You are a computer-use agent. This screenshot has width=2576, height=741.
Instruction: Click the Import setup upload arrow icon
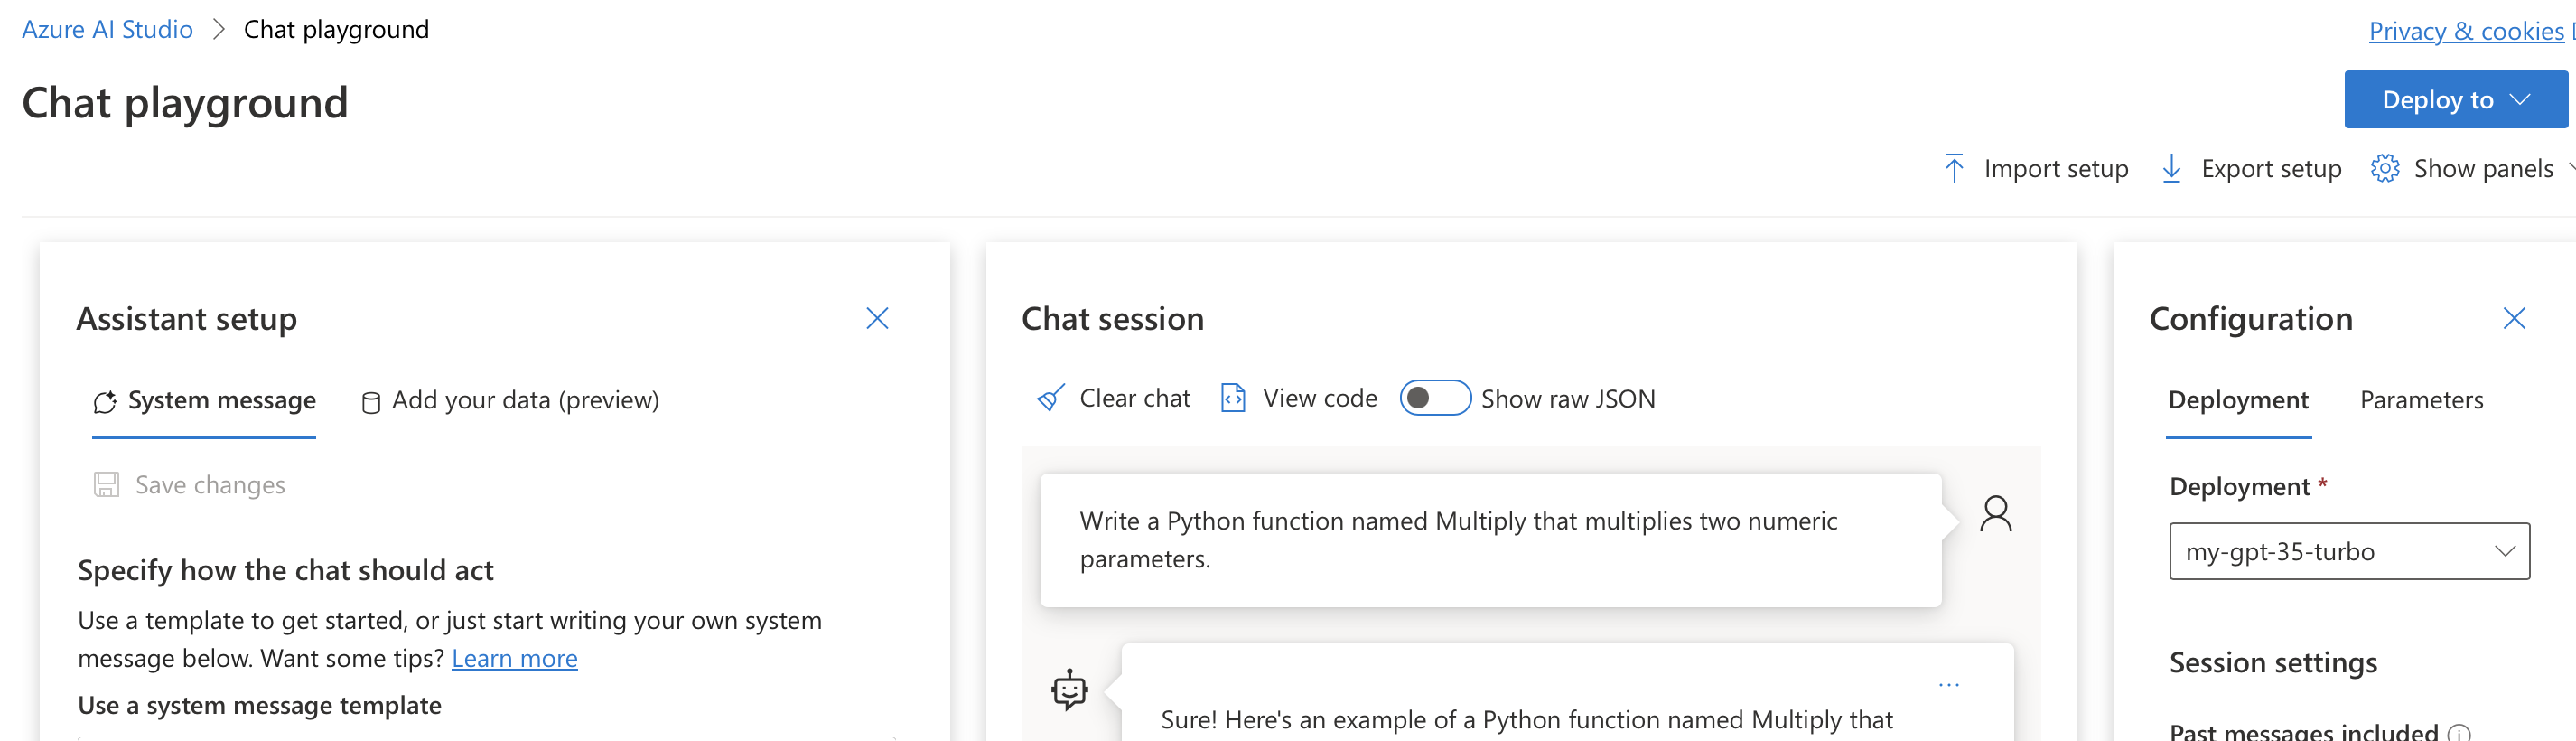pos(1954,168)
